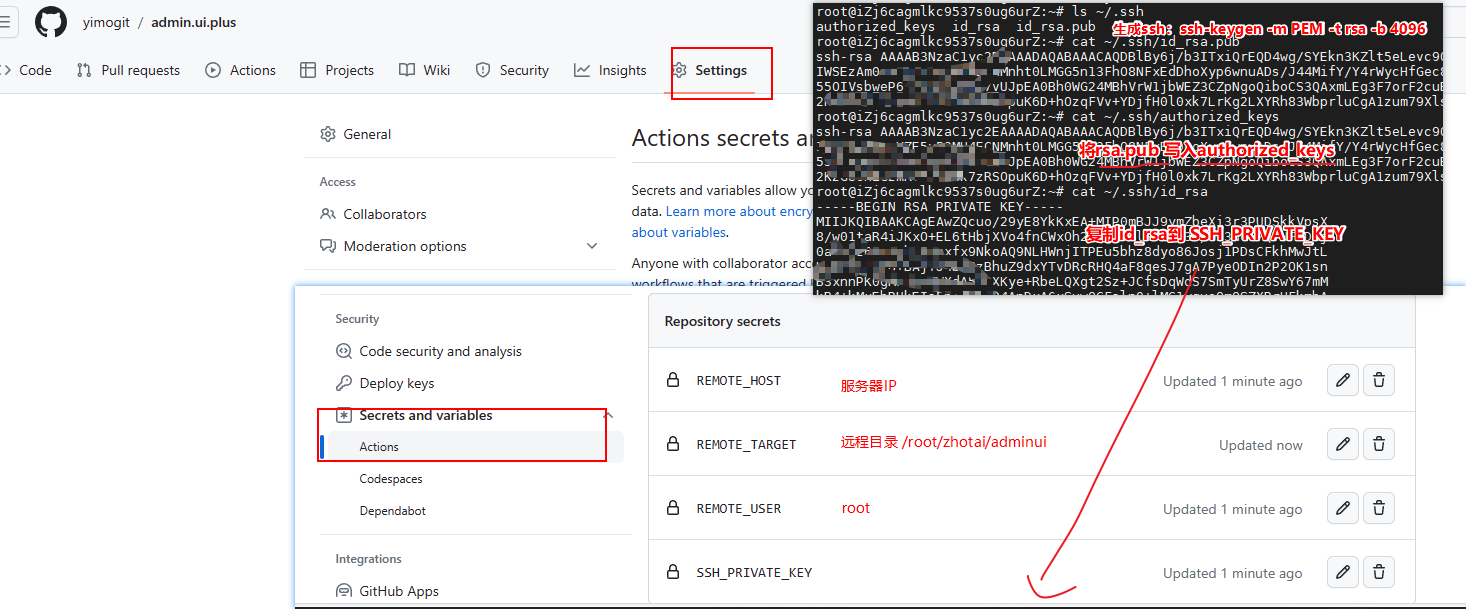Click the Repository secrets heading

[x=723, y=321]
